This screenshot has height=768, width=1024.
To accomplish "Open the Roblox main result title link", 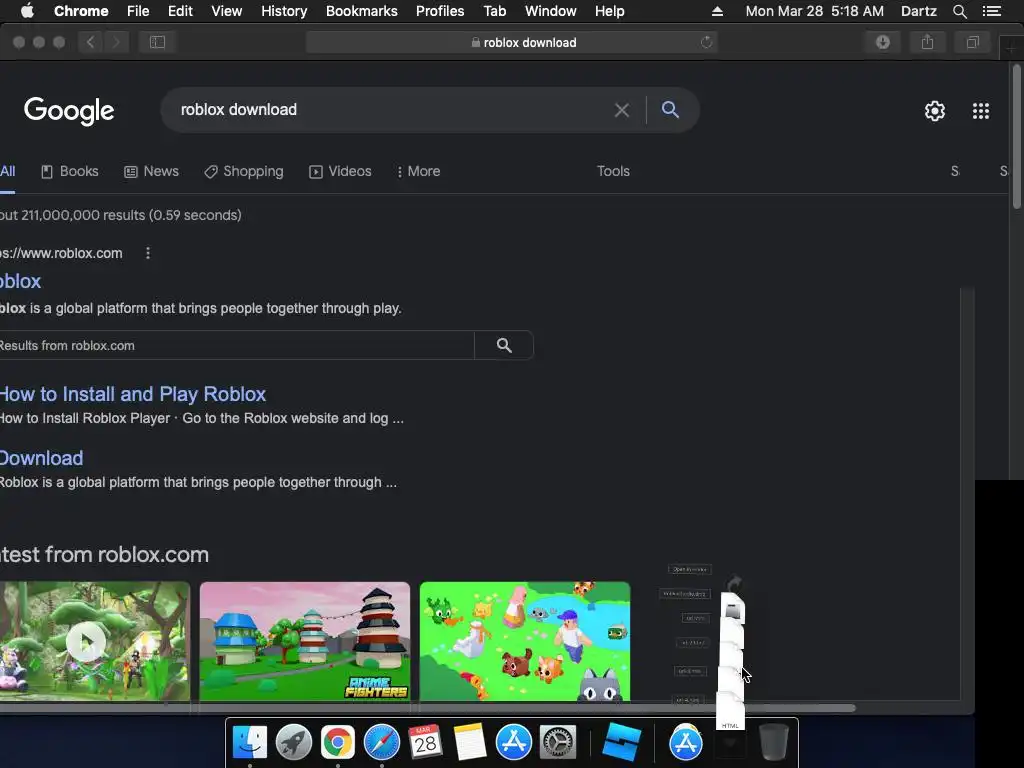I will click(x=20, y=281).
